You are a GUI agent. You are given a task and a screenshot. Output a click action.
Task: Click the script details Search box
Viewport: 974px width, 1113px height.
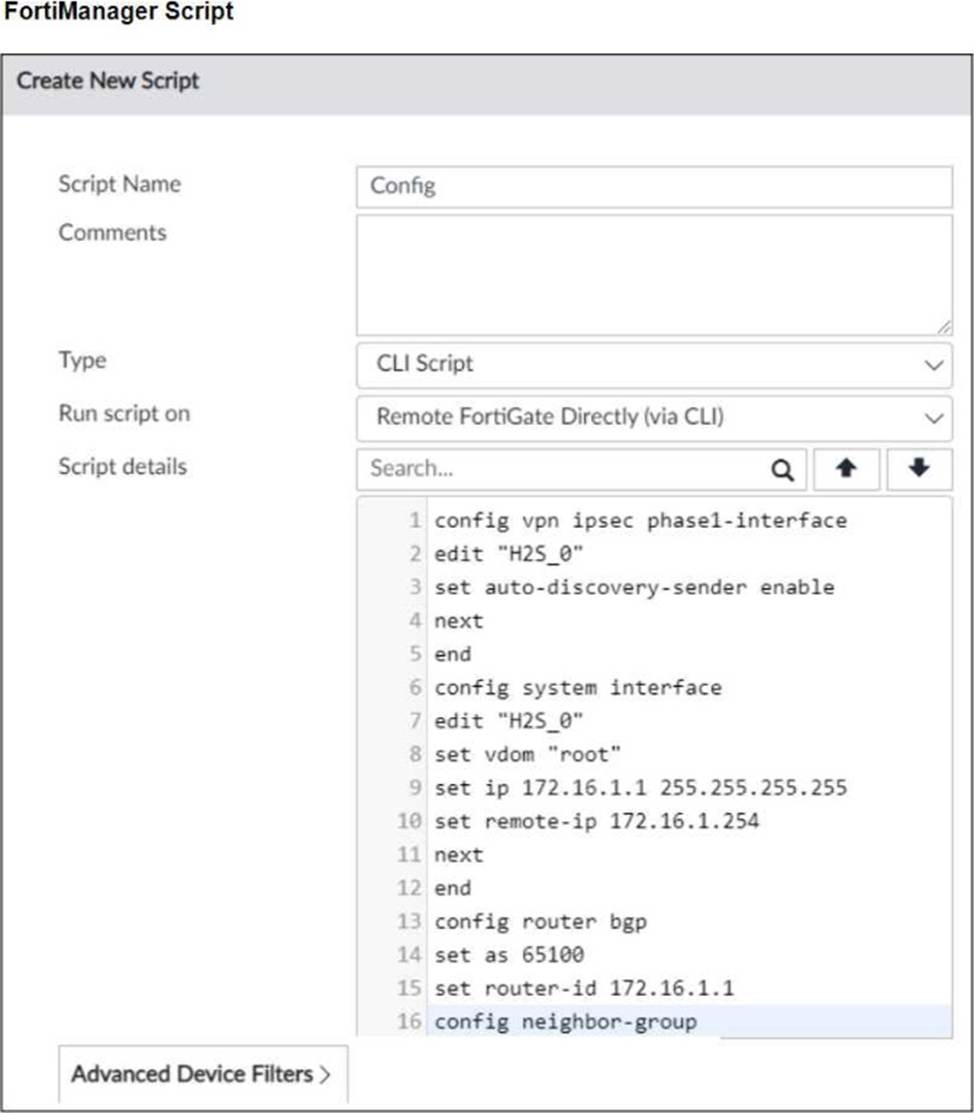tap(581, 469)
